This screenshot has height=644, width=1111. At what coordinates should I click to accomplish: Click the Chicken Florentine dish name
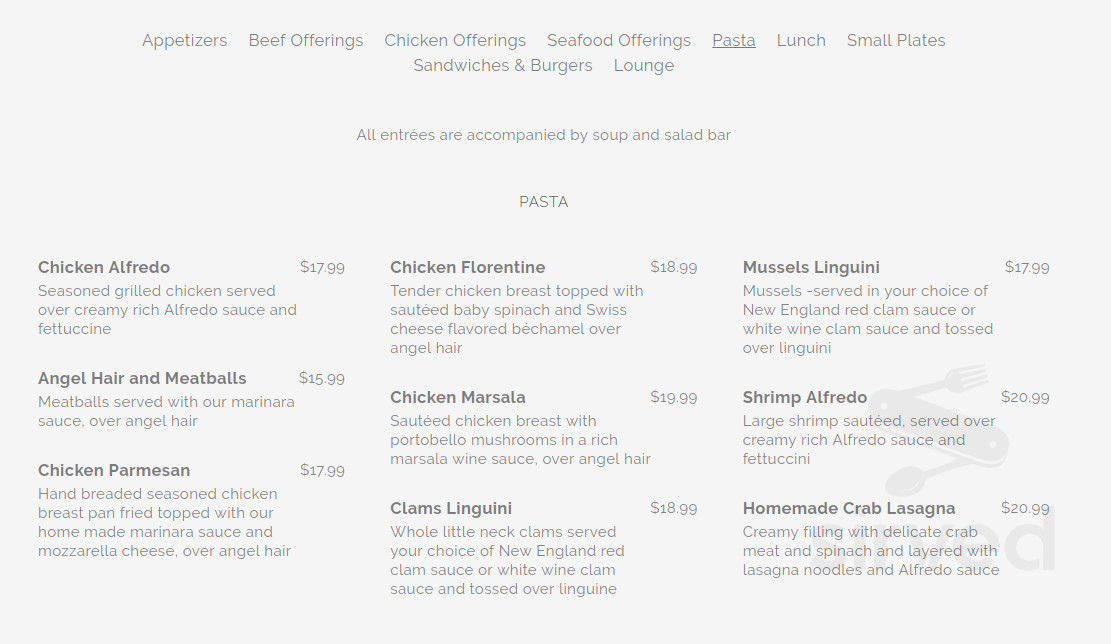tap(468, 267)
